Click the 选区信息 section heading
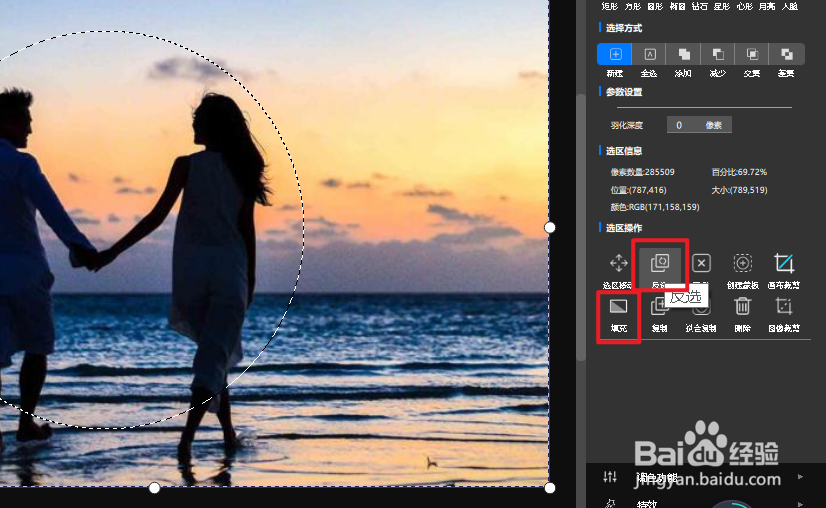826x508 pixels. click(624, 151)
